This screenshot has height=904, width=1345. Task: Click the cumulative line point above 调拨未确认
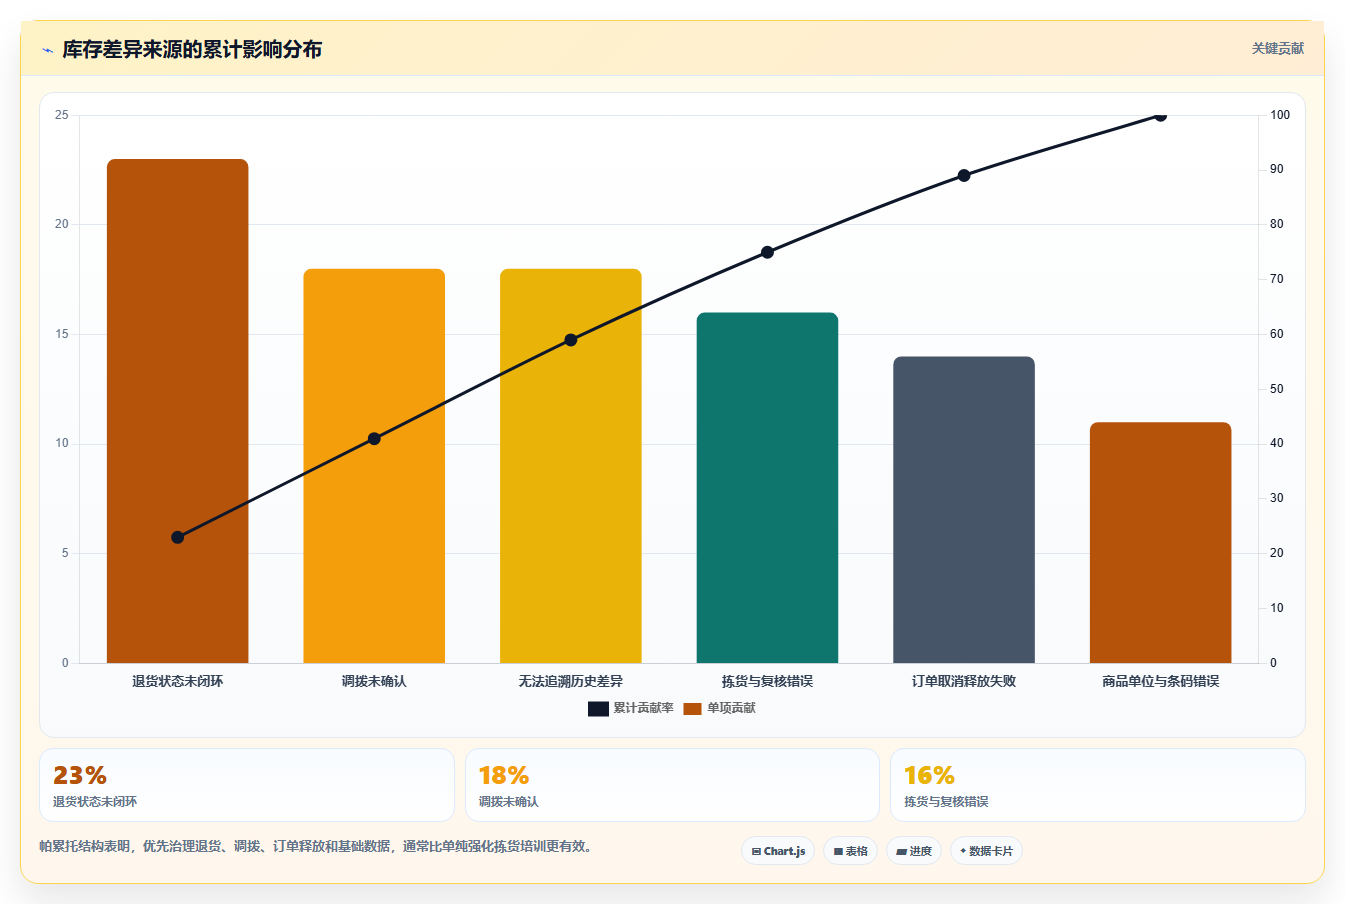pos(374,439)
